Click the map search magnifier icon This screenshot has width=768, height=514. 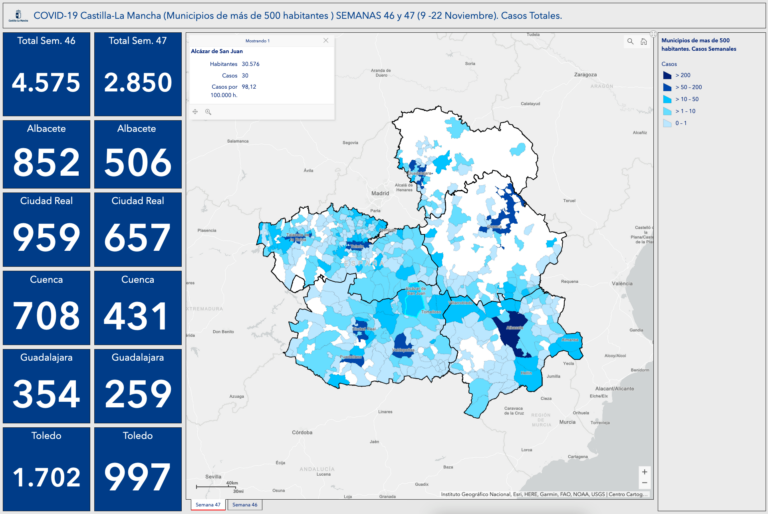click(x=630, y=42)
